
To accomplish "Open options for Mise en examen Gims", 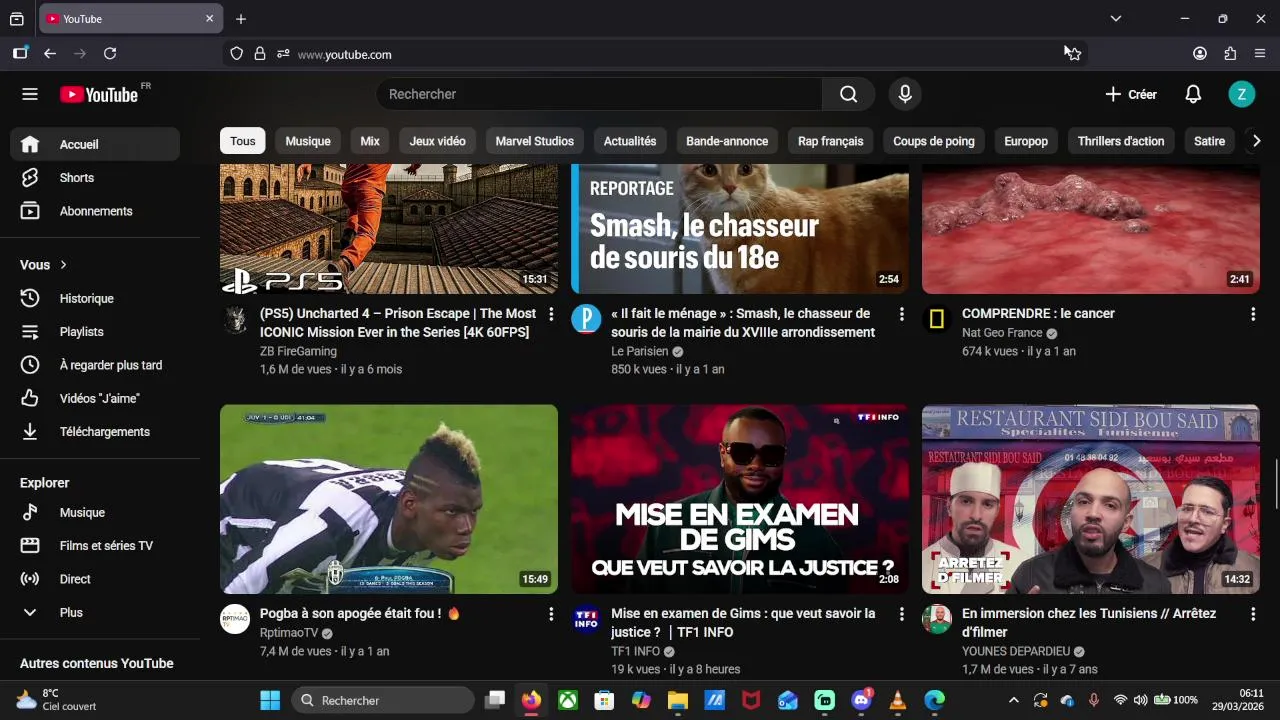I will click(x=902, y=614).
